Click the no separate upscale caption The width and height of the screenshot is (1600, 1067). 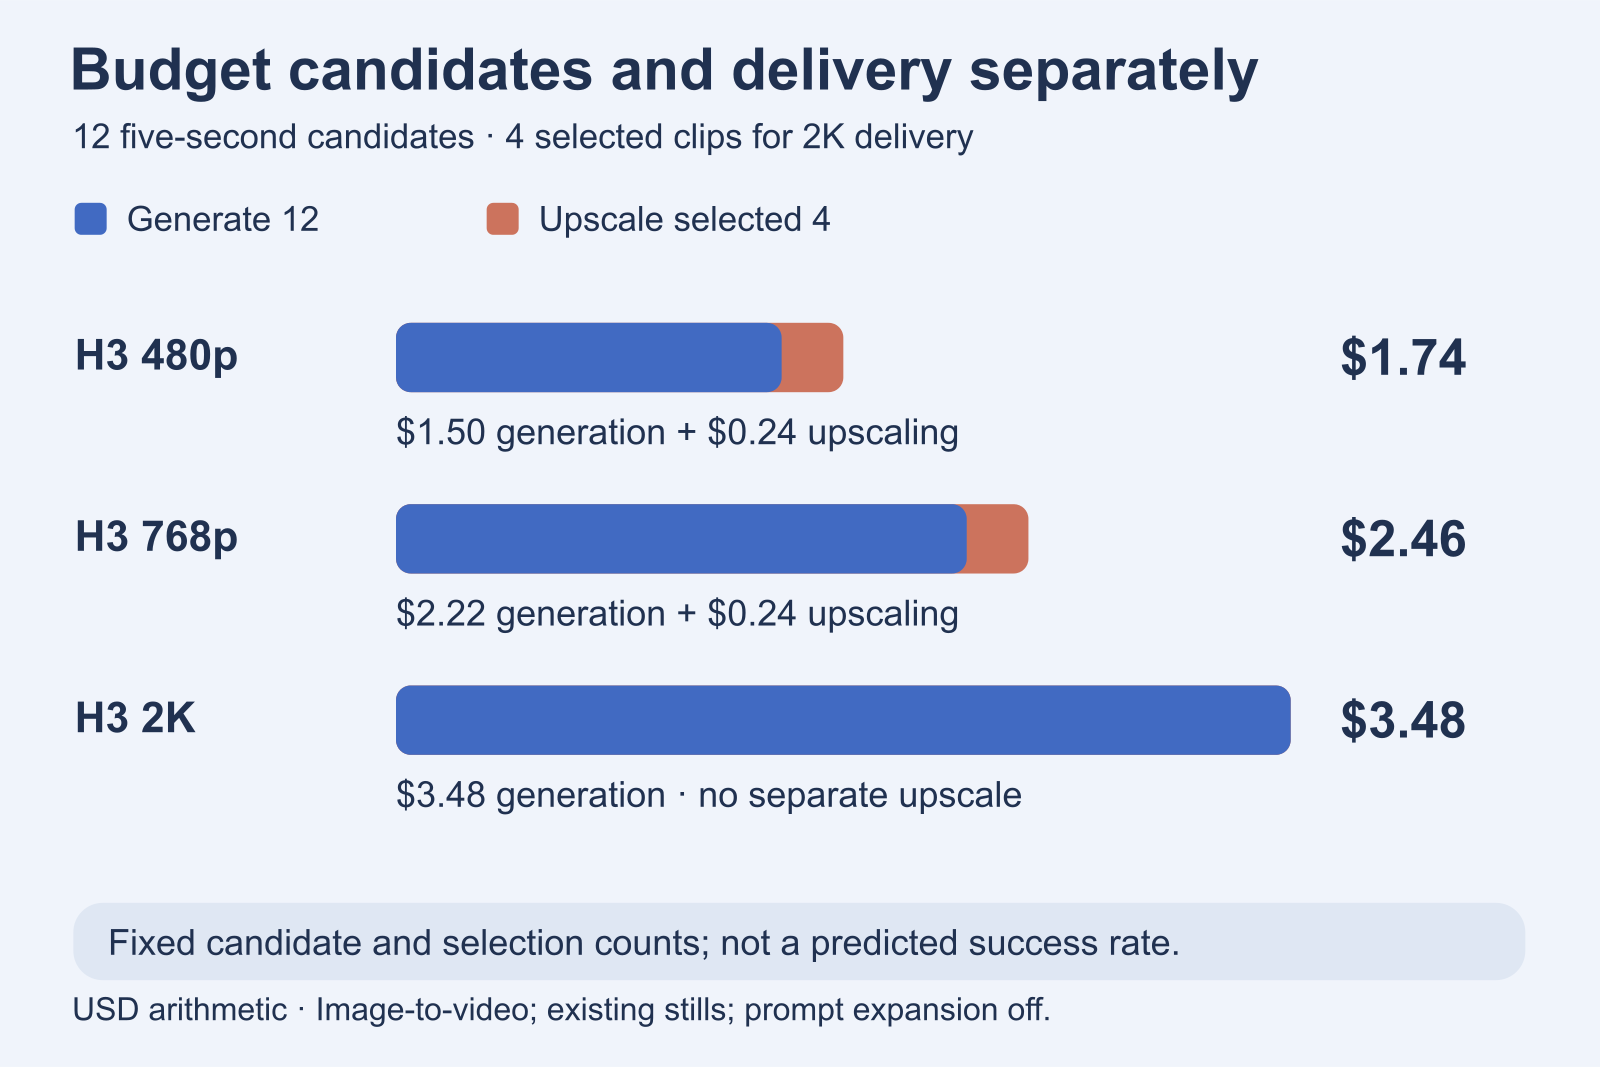click(x=860, y=795)
